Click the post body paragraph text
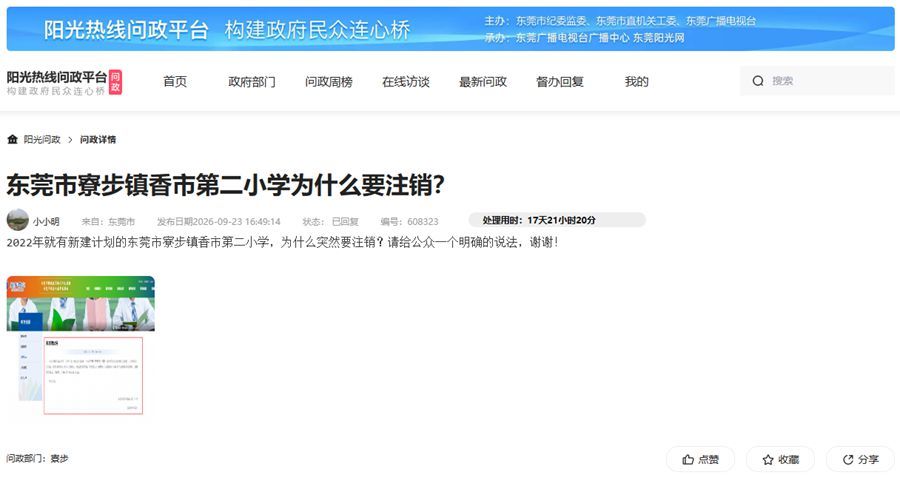The height and width of the screenshot is (492, 900). tap(282, 242)
